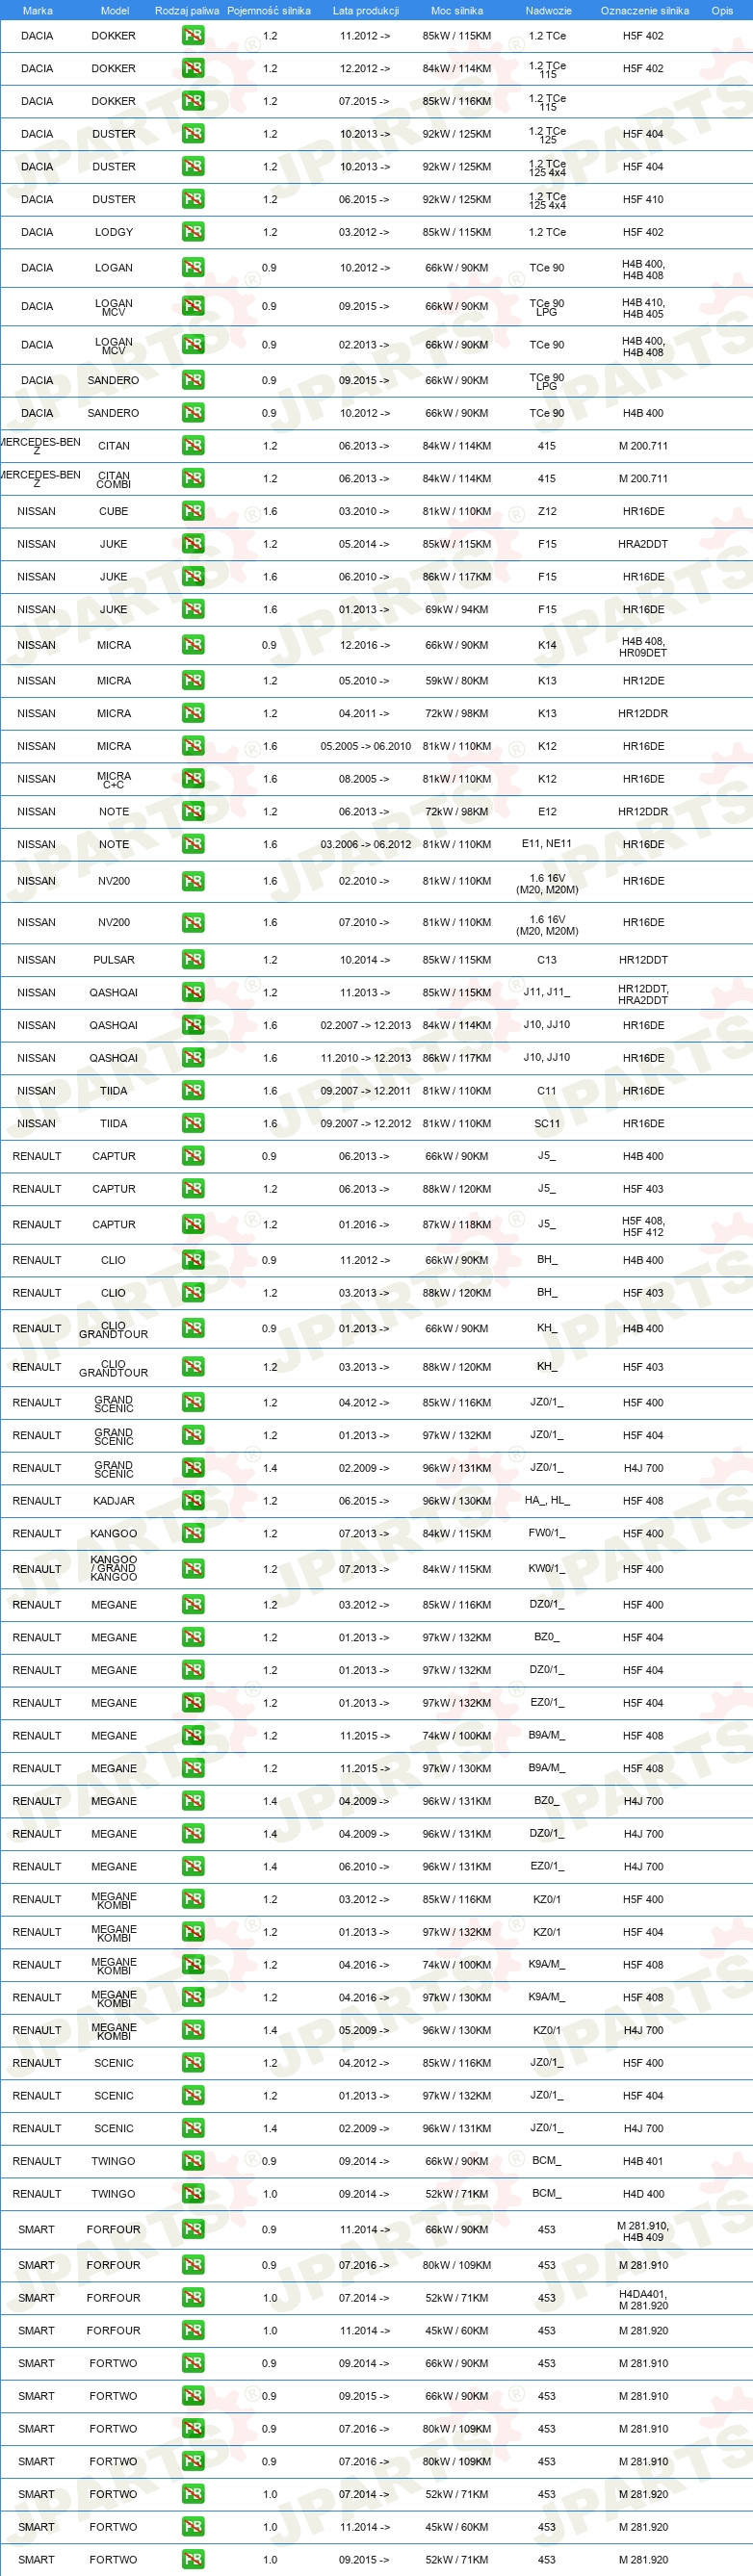This screenshot has width=753, height=2576.
Task: Select the 'KADJAR' model cell
Action: [x=114, y=1501]
